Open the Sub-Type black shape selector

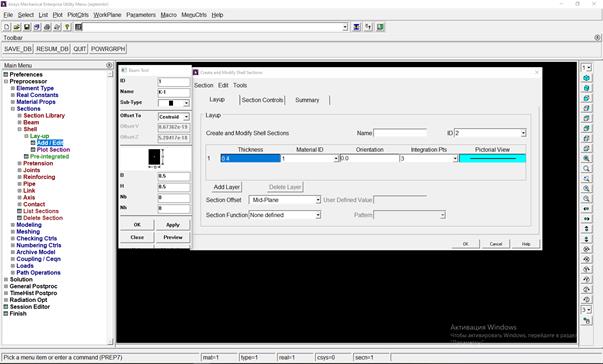pos(174,103)
